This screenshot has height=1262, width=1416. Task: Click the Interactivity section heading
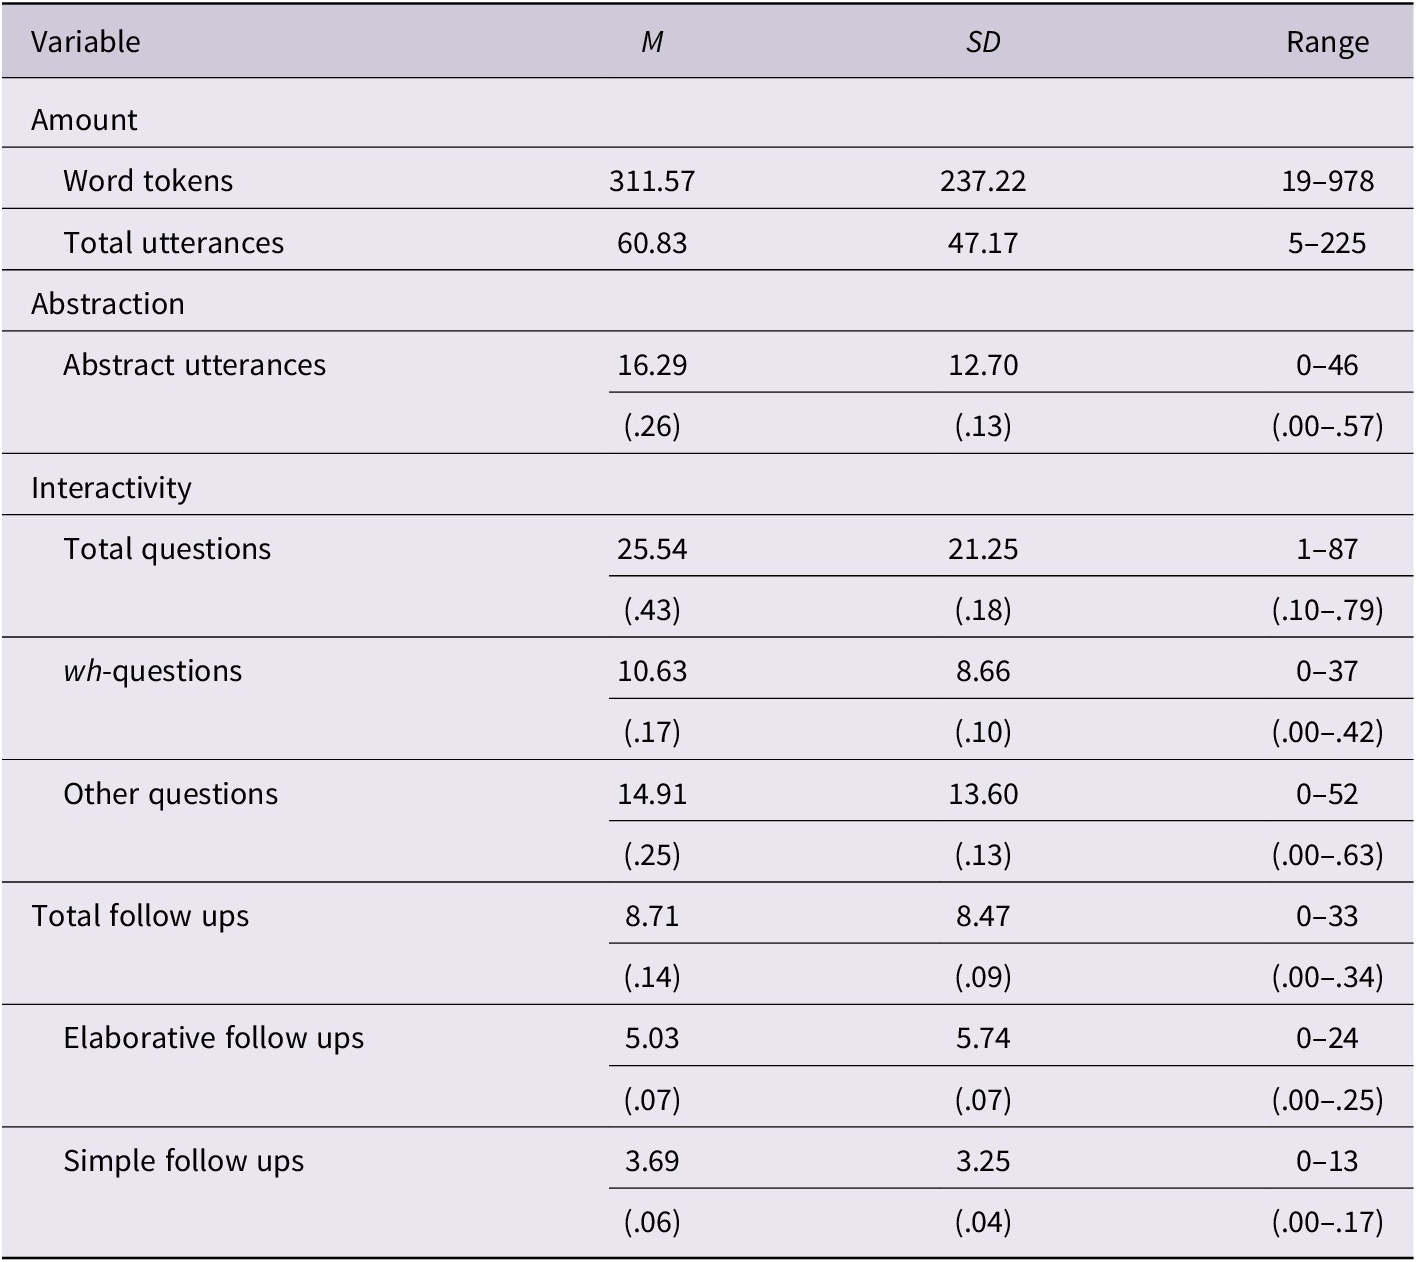pyautogui.click(x=111, y=488)
